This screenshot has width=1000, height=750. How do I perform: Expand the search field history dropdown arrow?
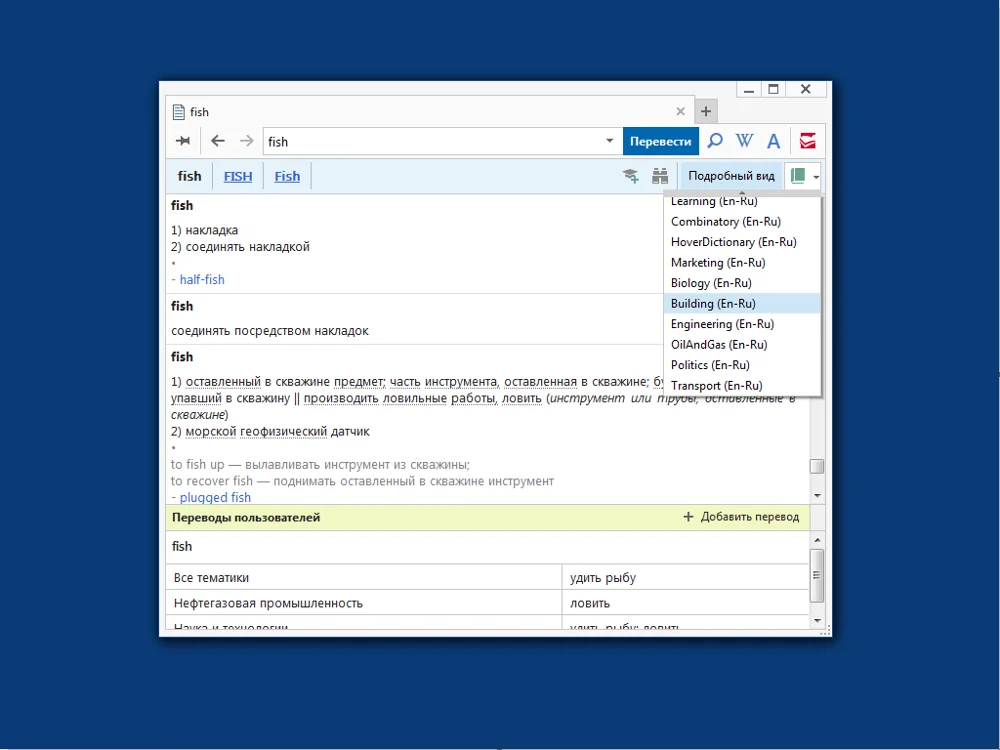(x=610, y=141)
